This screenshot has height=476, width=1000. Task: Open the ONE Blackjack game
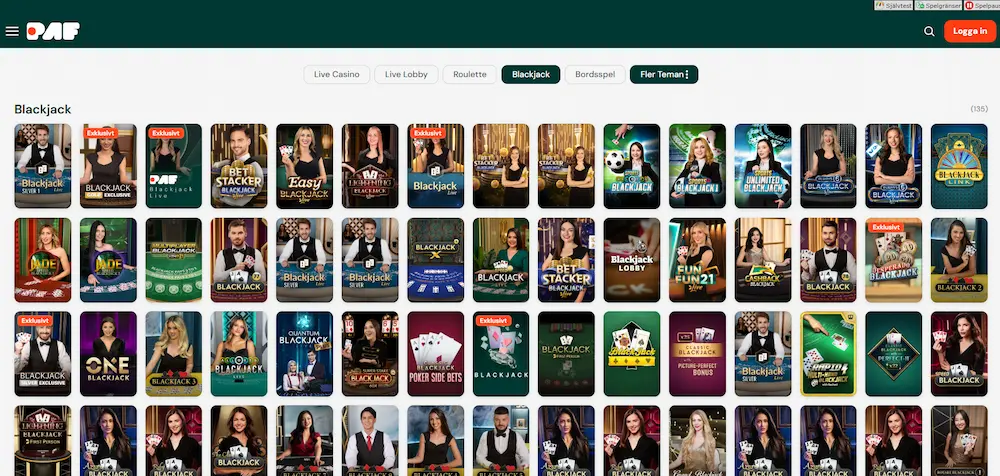point(108,353)
